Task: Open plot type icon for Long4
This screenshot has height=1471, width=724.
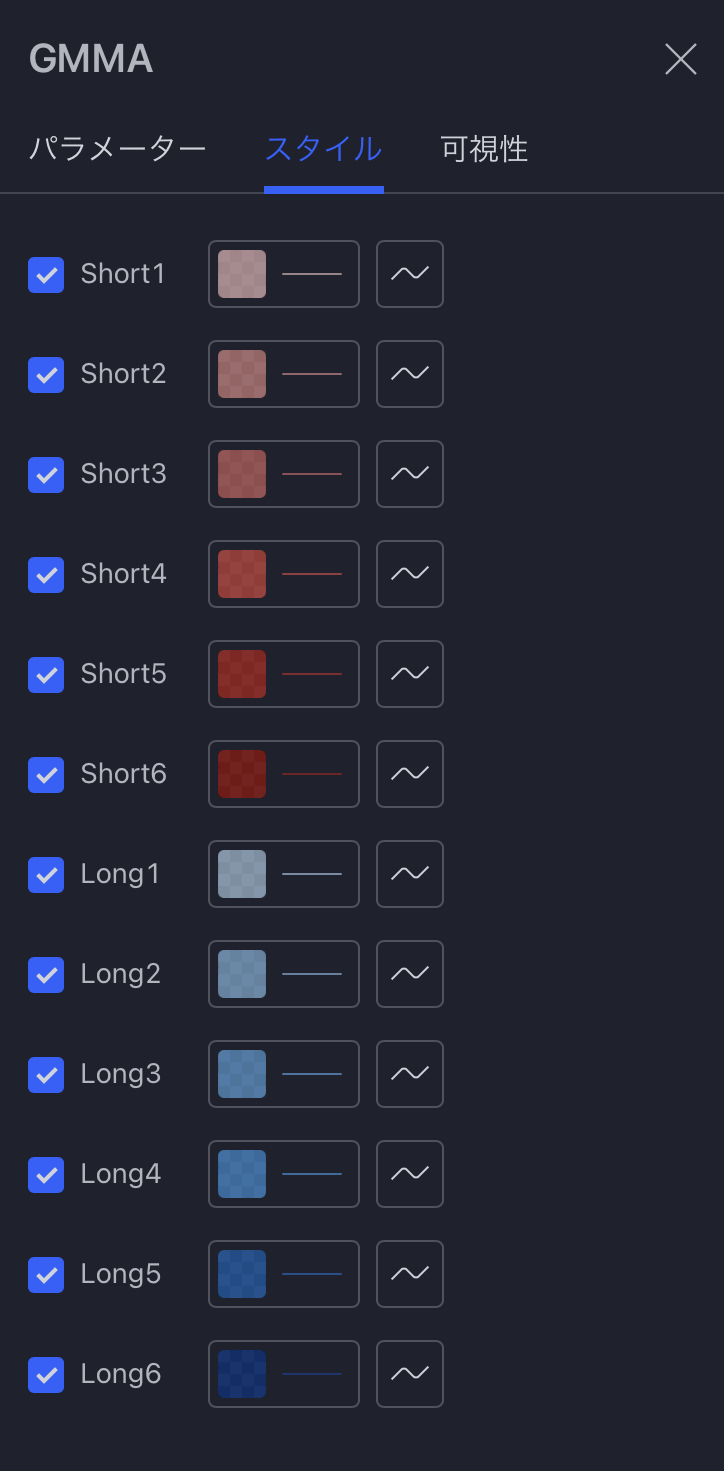Action: click(x=410, y=1174)
